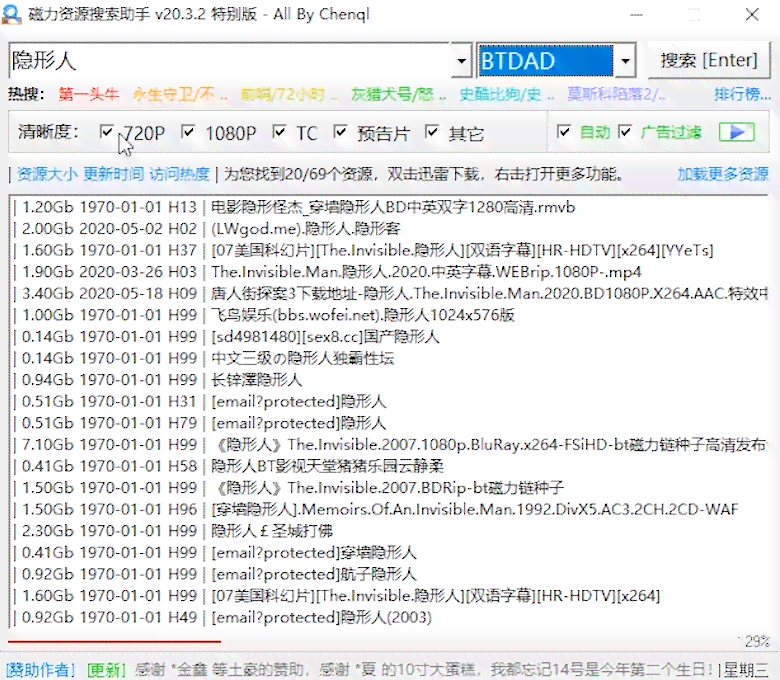The image size is (780, 680).
Task: Click the 搜索 [Enter] button
Action: point(709,60)
